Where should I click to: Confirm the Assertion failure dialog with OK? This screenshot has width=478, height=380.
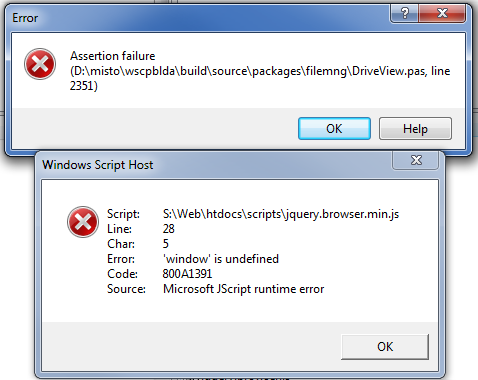coord(334,129)
